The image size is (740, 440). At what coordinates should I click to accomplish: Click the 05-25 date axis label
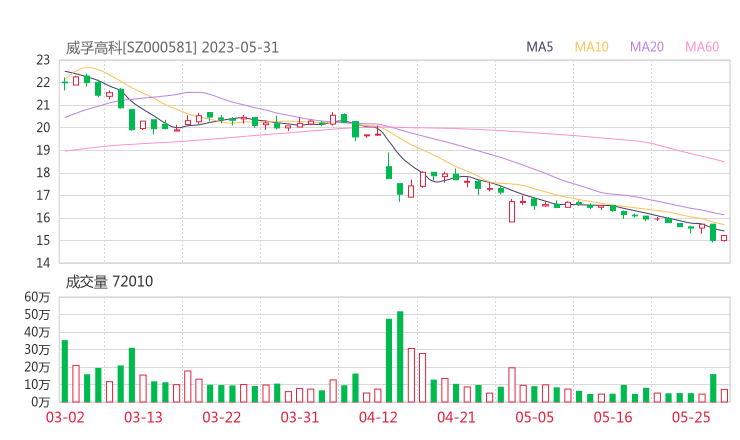691,417
